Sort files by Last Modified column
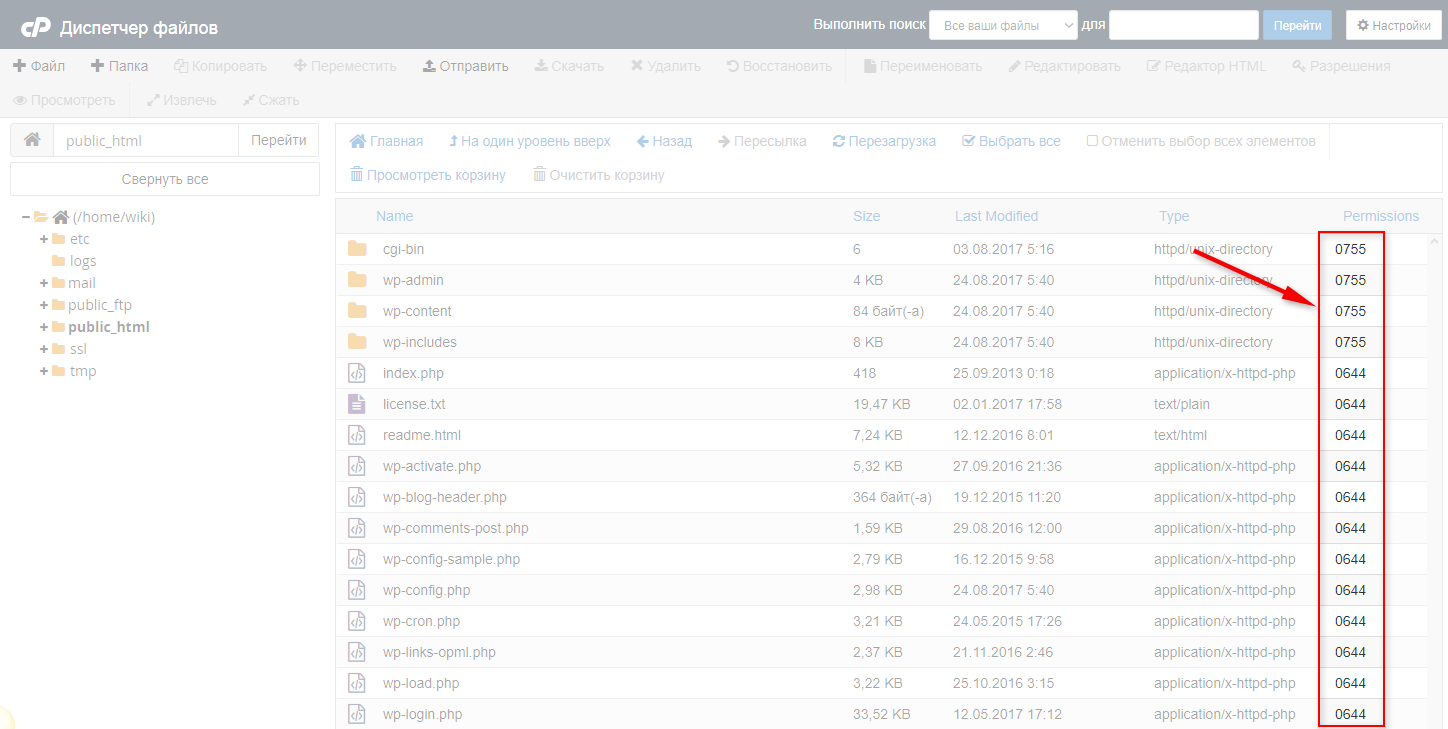Viewport: 1448px width, 729px height. (x=996, y=216)
